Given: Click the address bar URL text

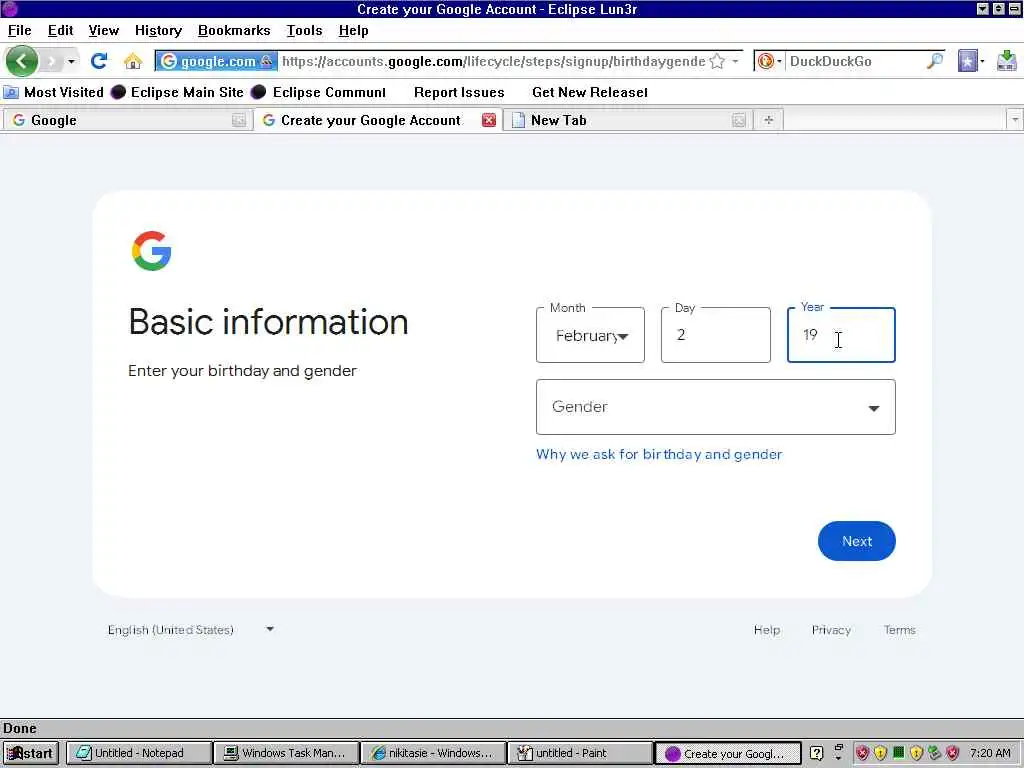Looking at the screenshot, I should click(493, 61).
